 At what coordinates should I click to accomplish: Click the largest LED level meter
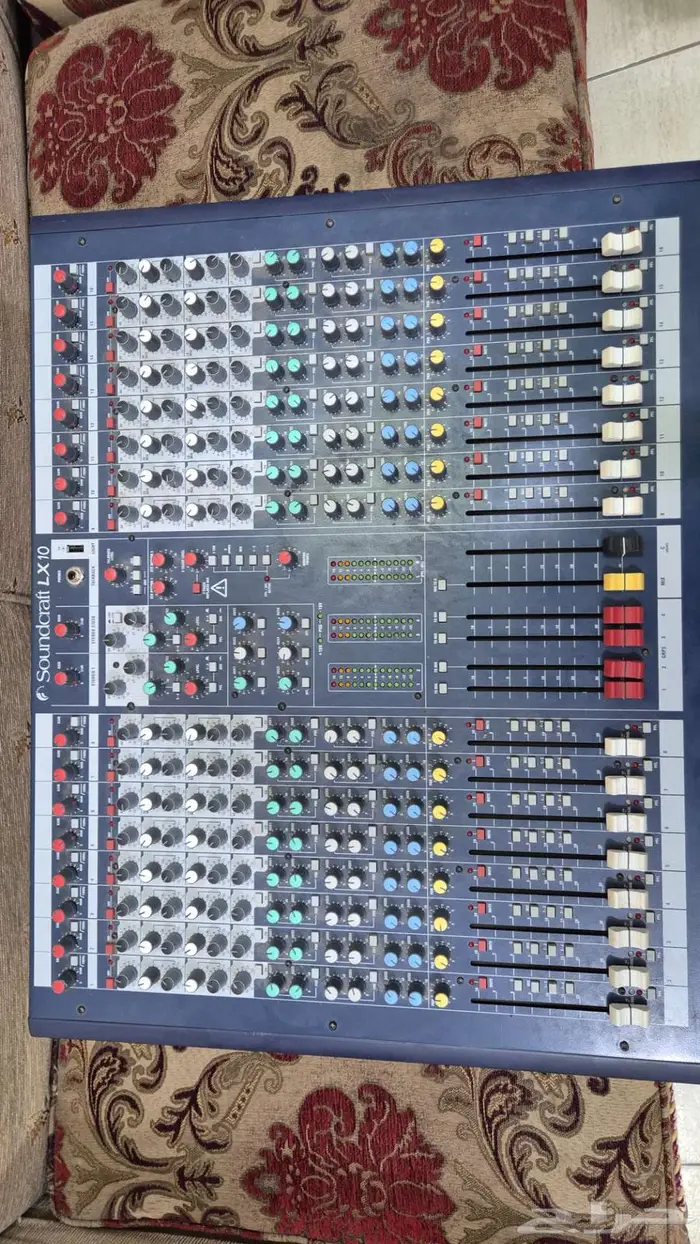pyautogui.click(x=374, y=571)
